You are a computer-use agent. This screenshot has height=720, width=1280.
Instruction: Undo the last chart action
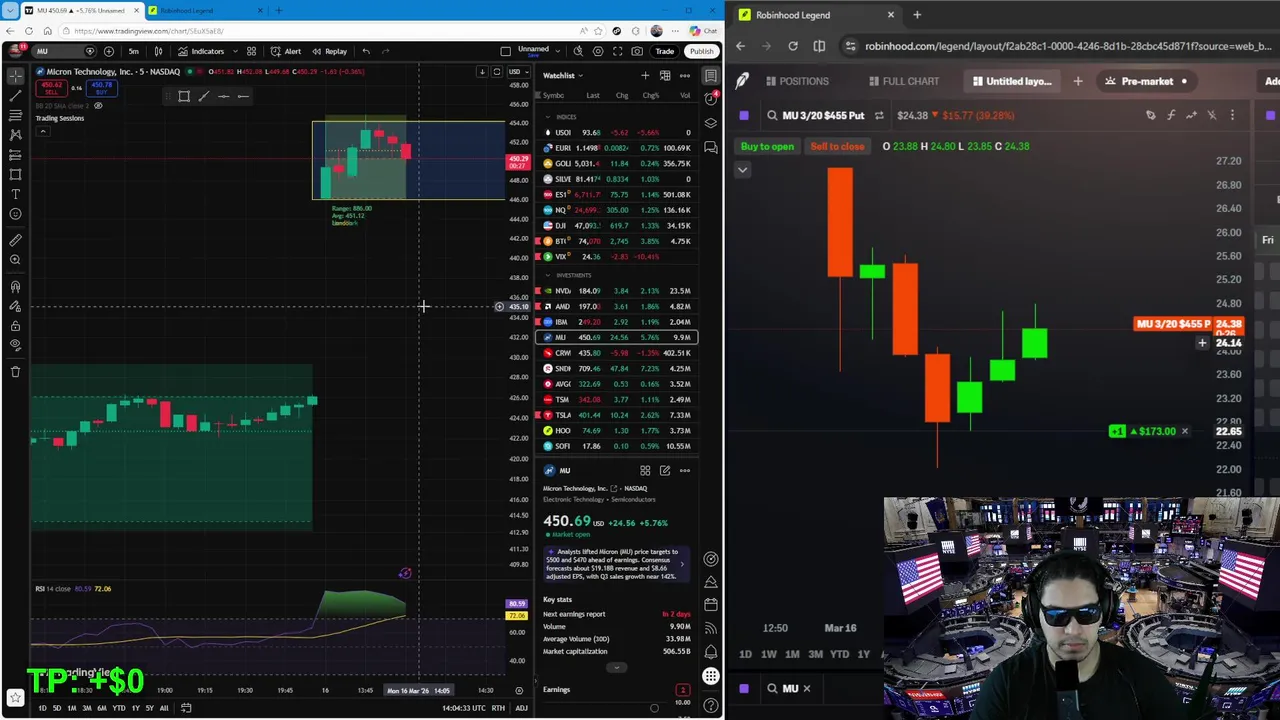pos(366,51)
